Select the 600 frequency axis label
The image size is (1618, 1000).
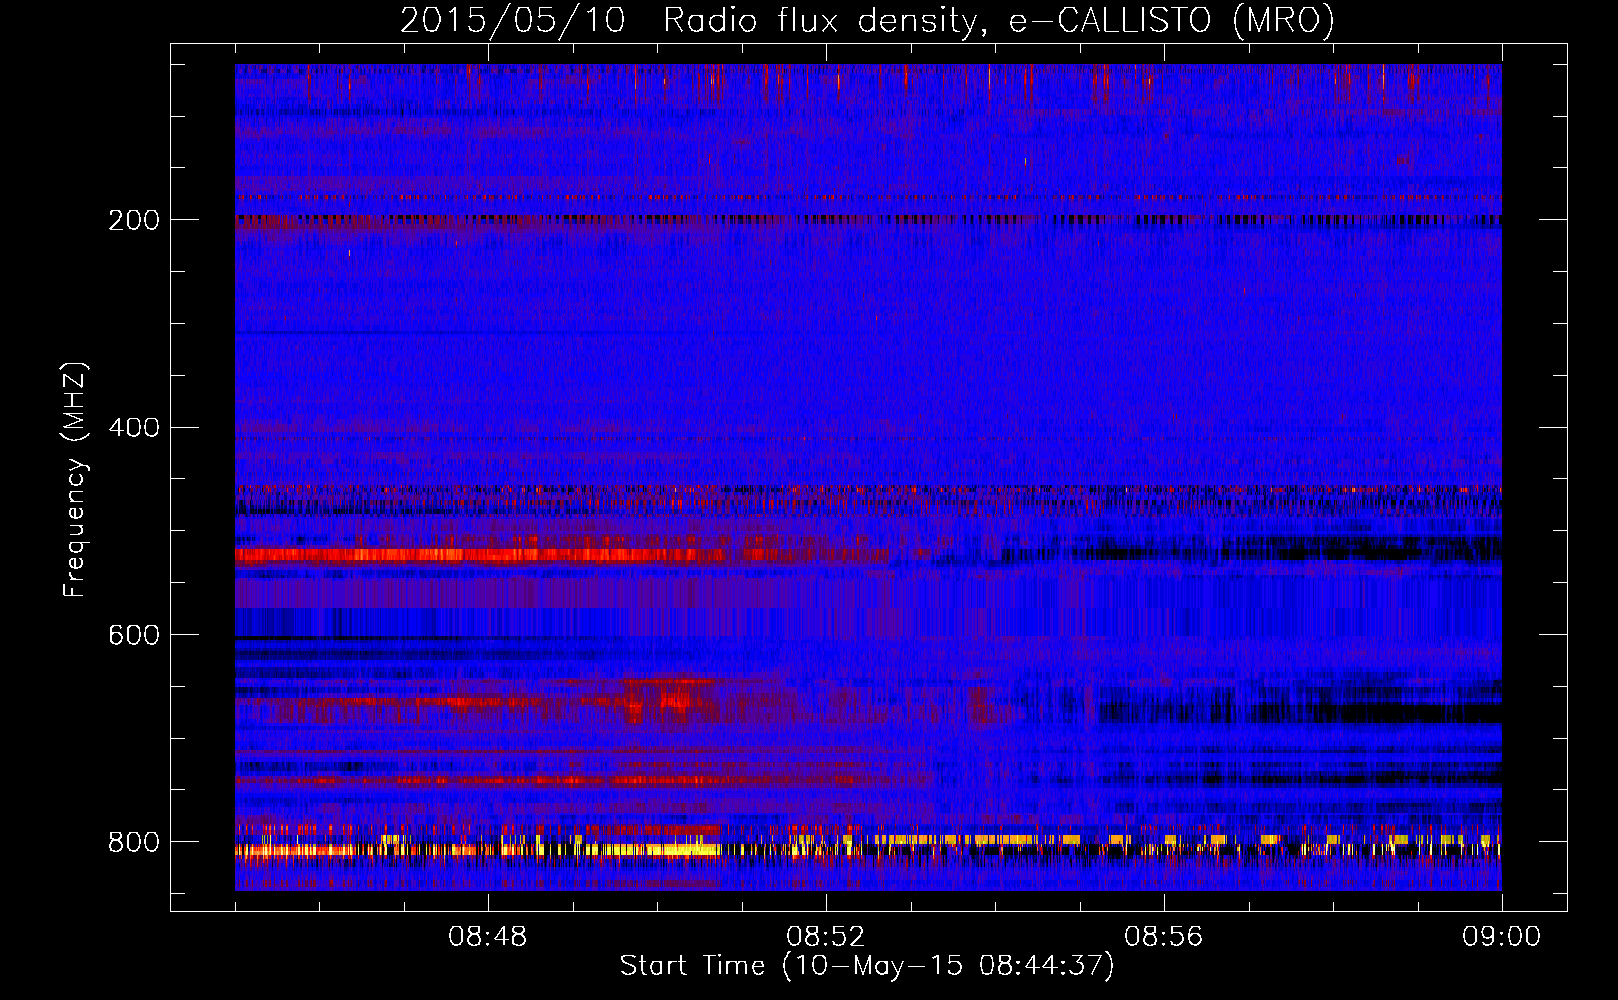134,635
